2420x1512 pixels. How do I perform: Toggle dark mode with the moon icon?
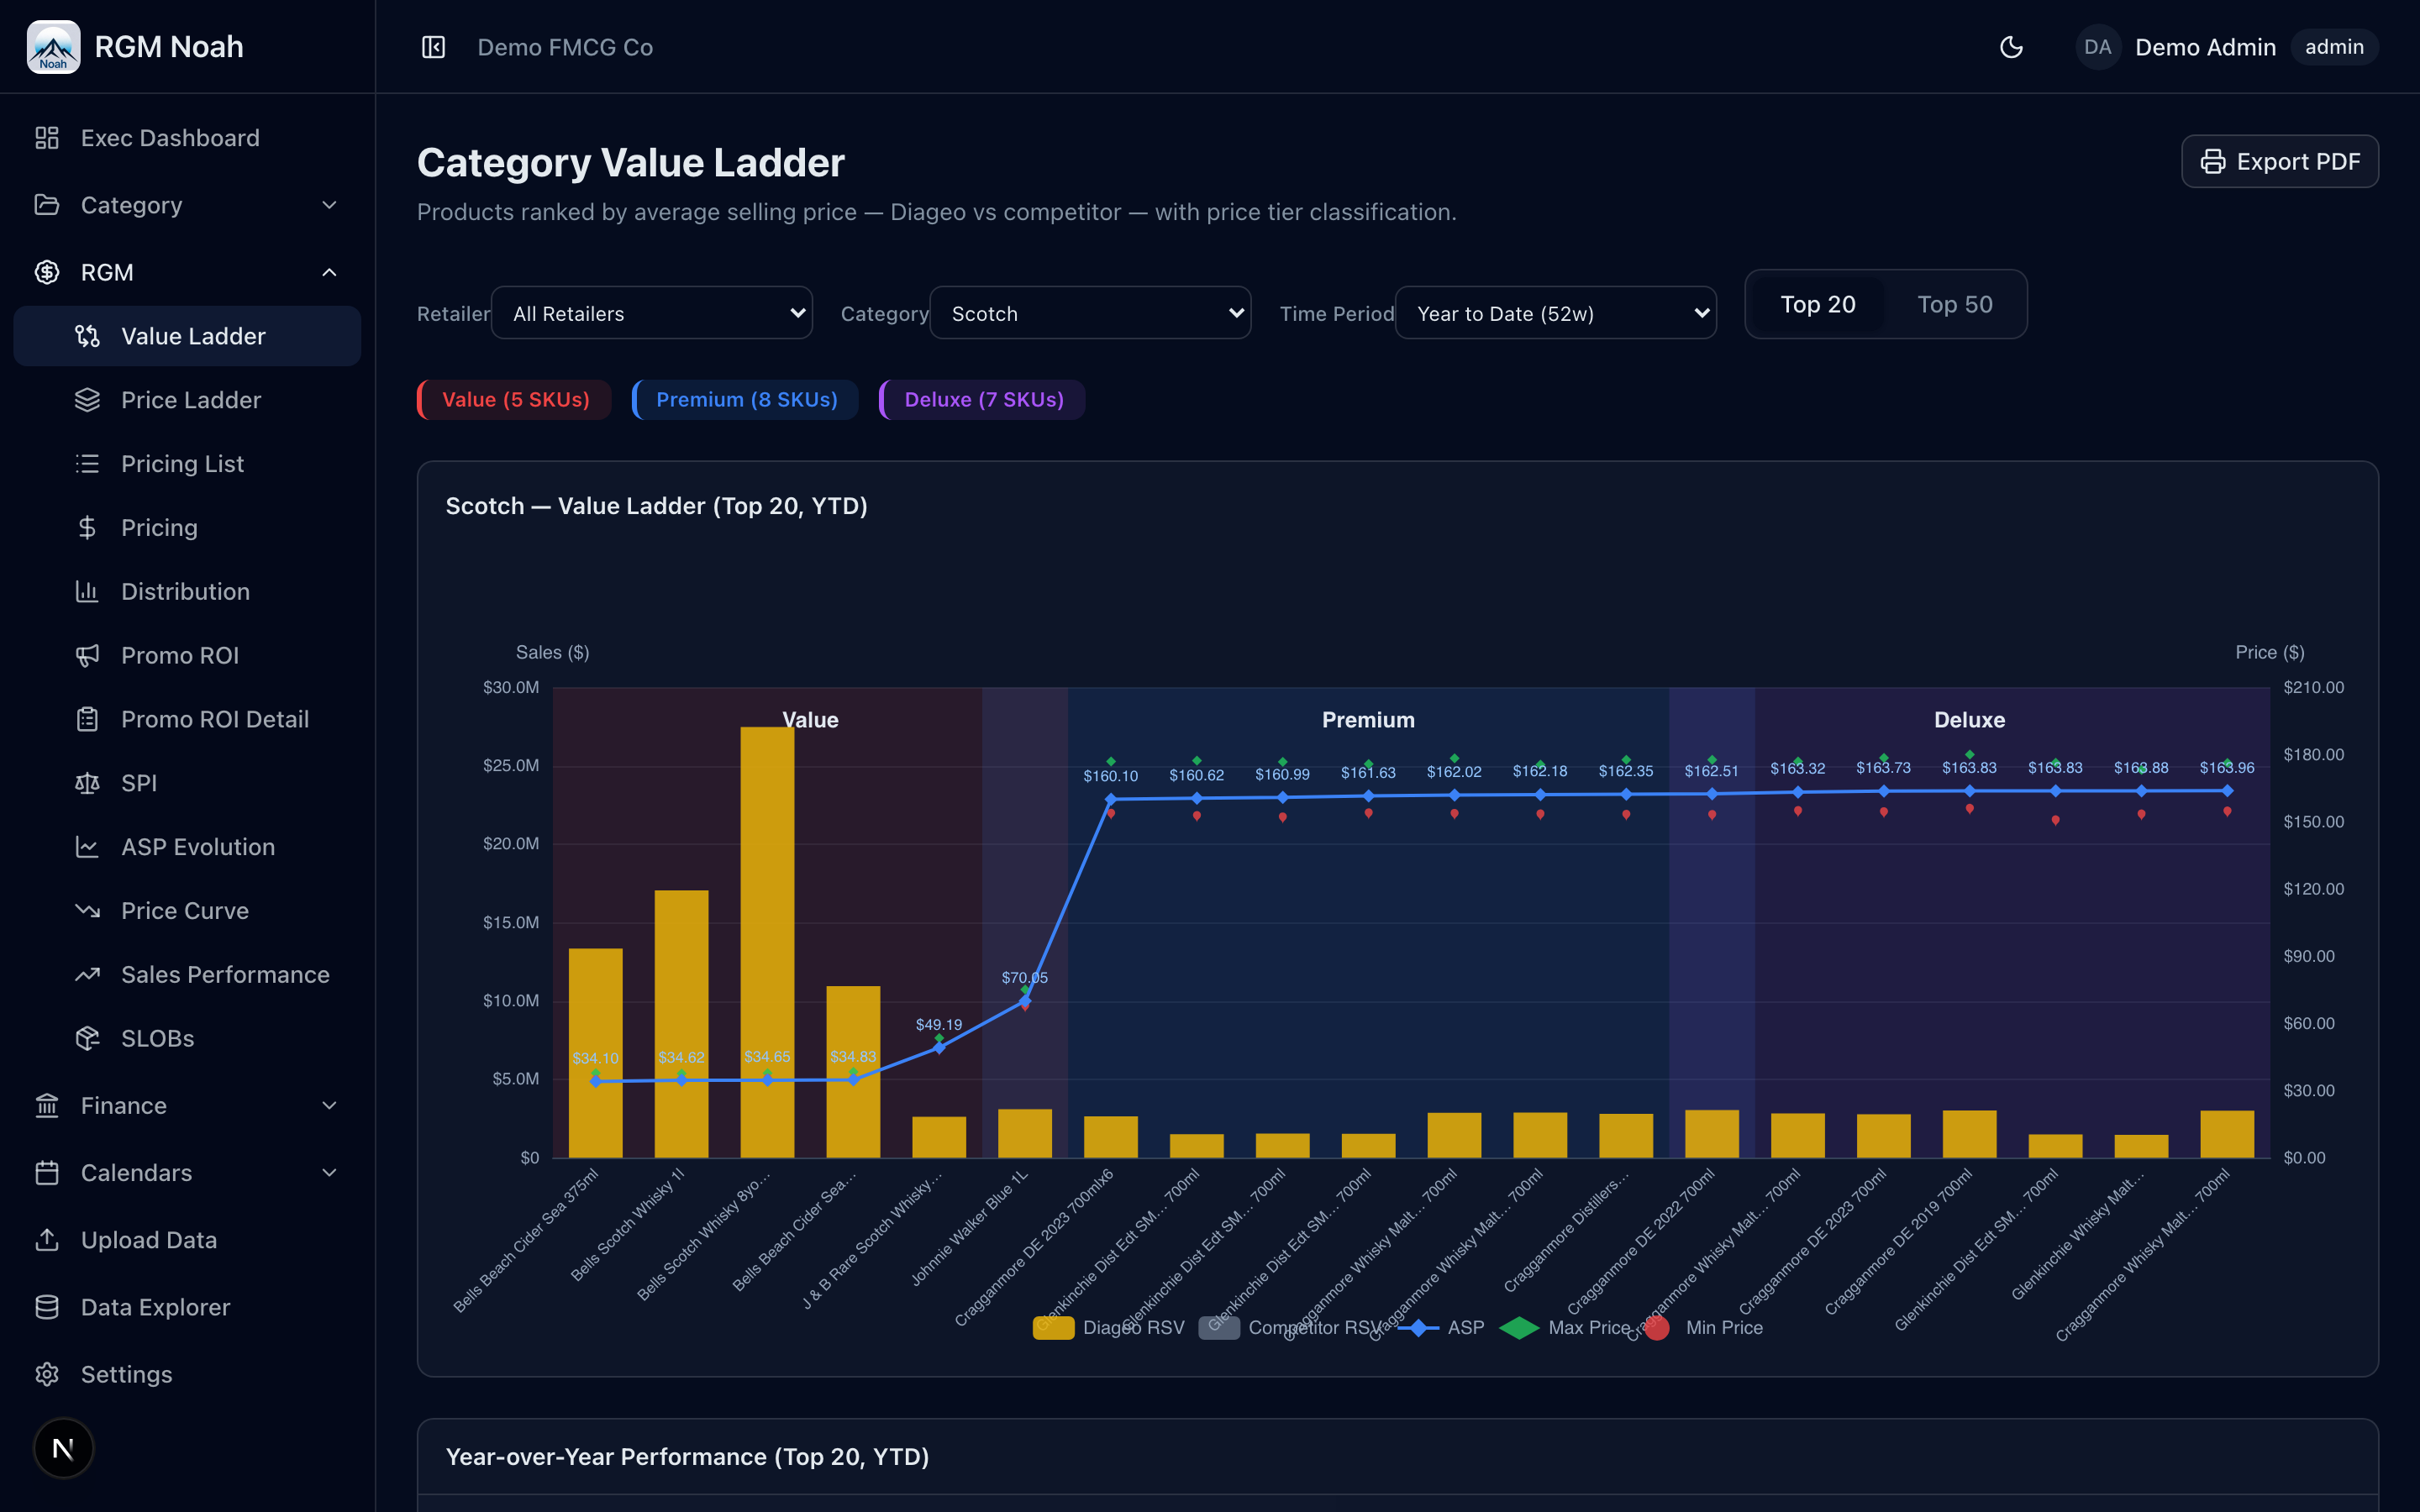coord(2012,46)
